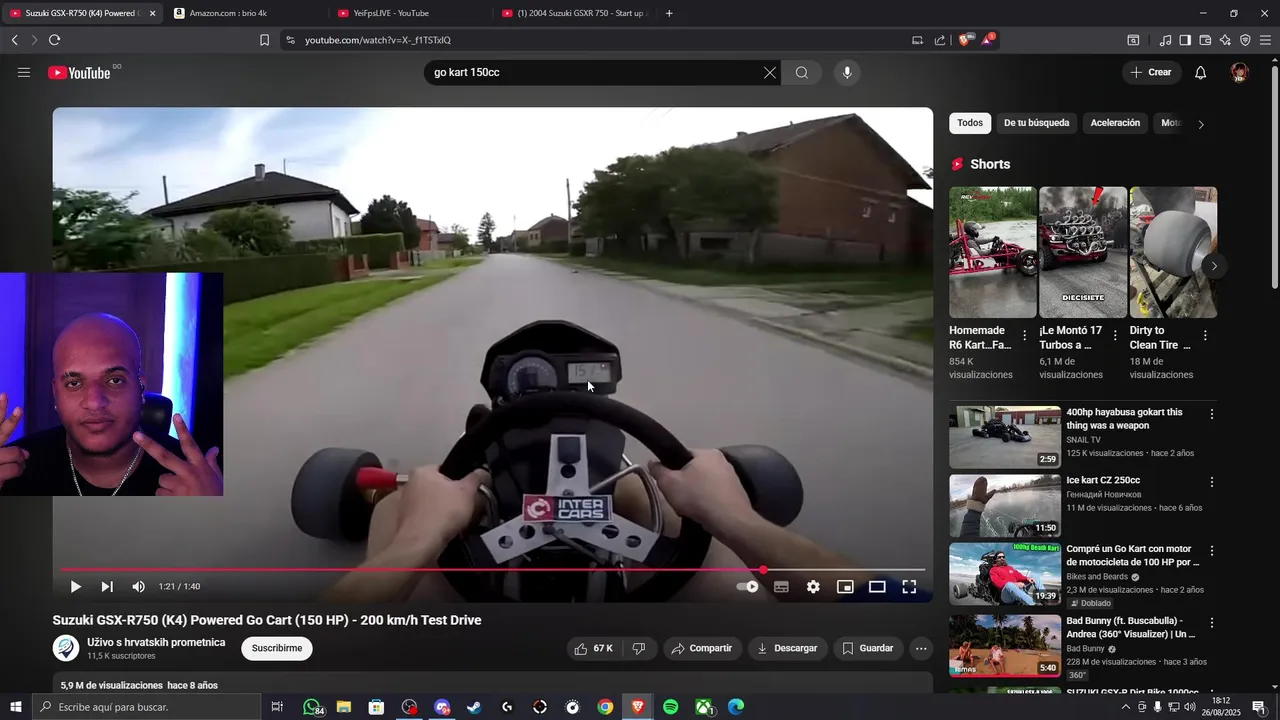This screenshot has height=720, width=1280.
Task: Toggle theater mode
Action: click(x=877, y=587)
